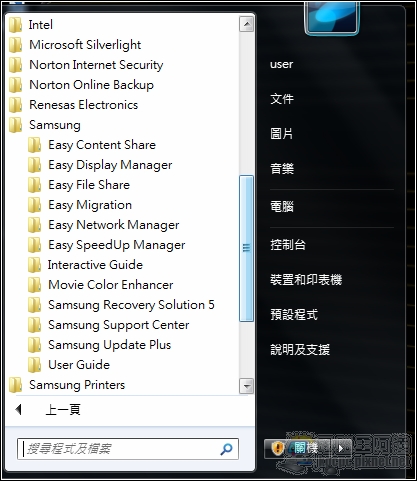Open 裝置和印表機
The width and height of the screenshot is (417, 481).
click(306, 280)
